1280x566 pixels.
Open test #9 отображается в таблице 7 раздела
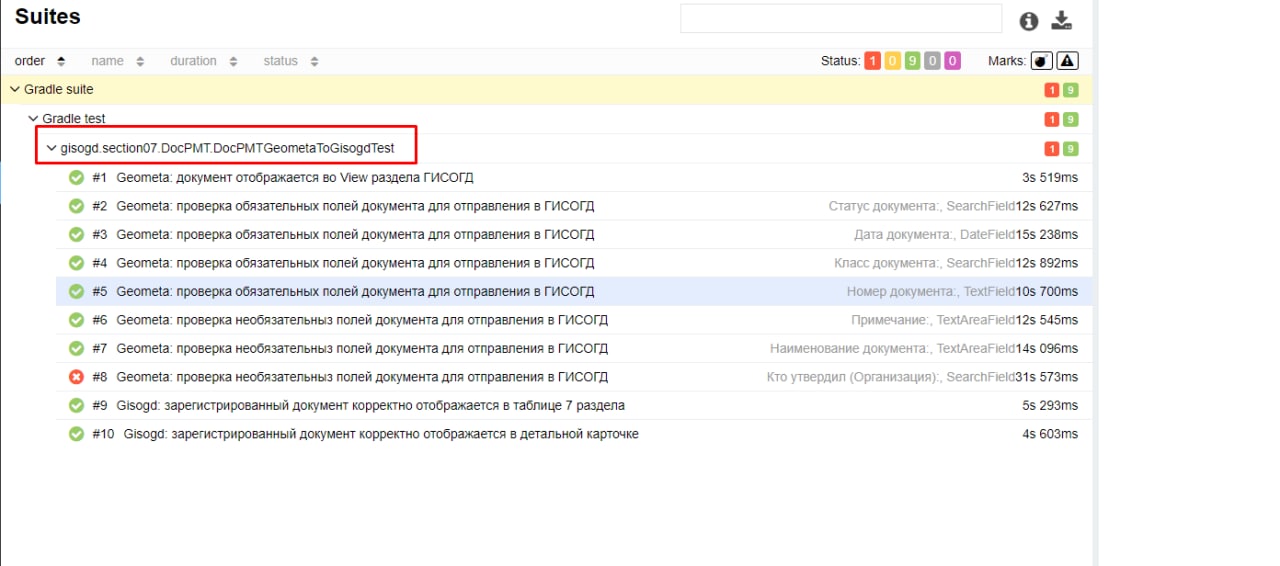[574, 406]
